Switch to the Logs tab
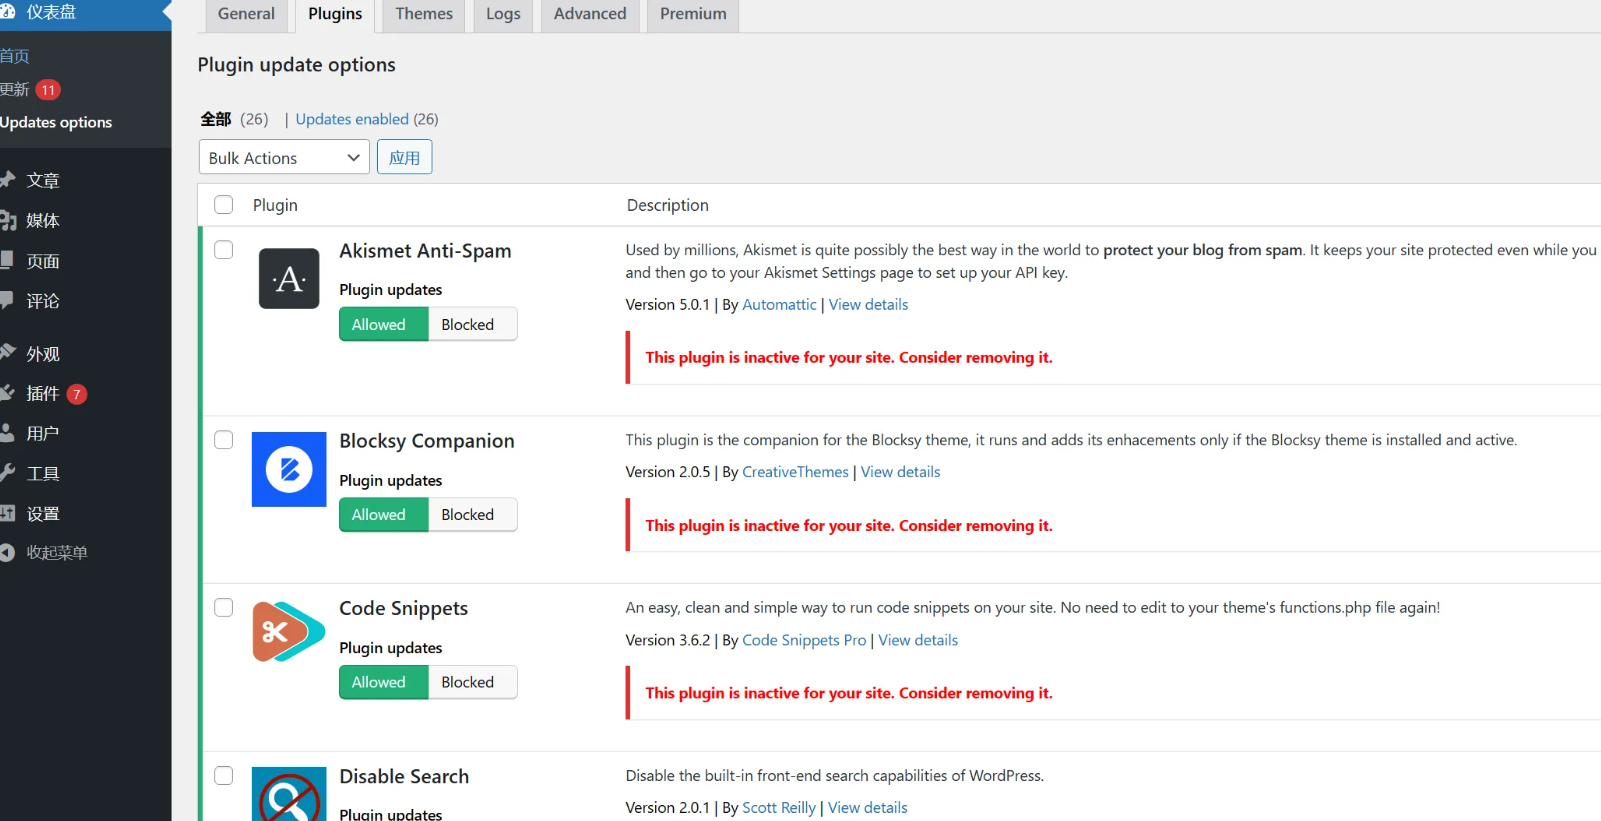The height and width of the screenshot is (821, 1601). pos(503,14)
